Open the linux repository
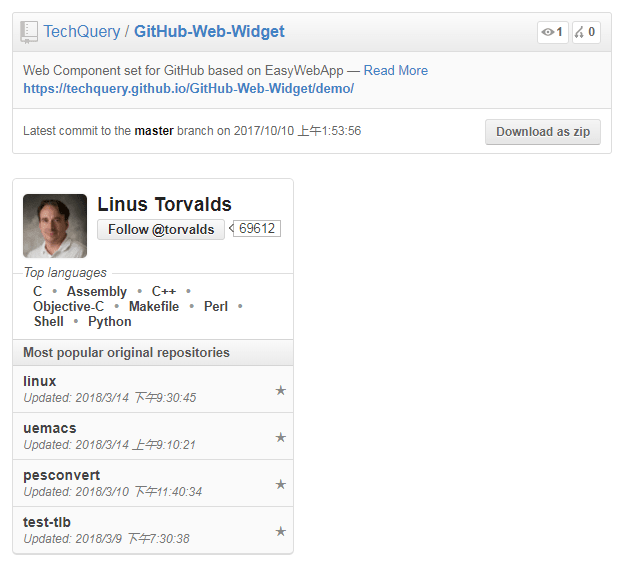 point(39,381)
